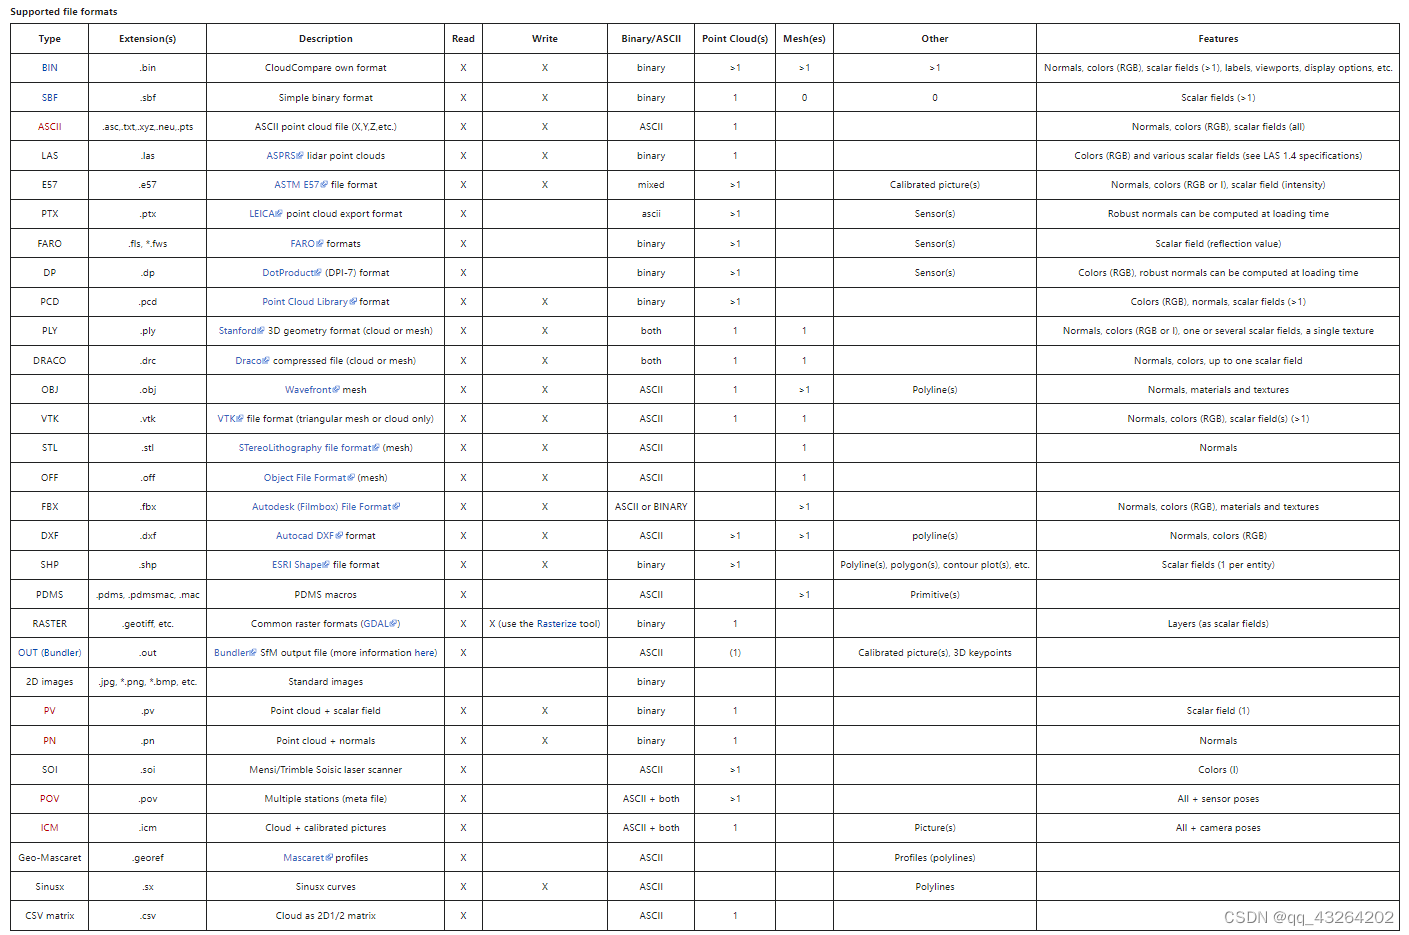Select the '.geotiff, etc.' extension cell
This screenshot has height=935, width=1409.
tap(148, 624)
